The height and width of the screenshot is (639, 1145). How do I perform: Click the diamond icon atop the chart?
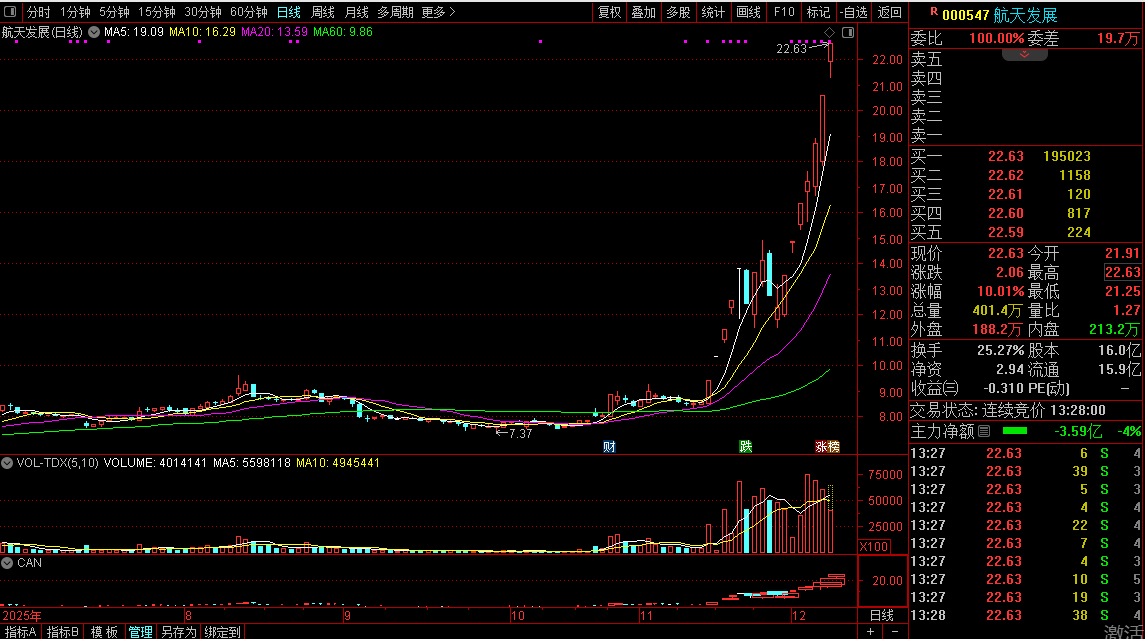click(830, 32)
